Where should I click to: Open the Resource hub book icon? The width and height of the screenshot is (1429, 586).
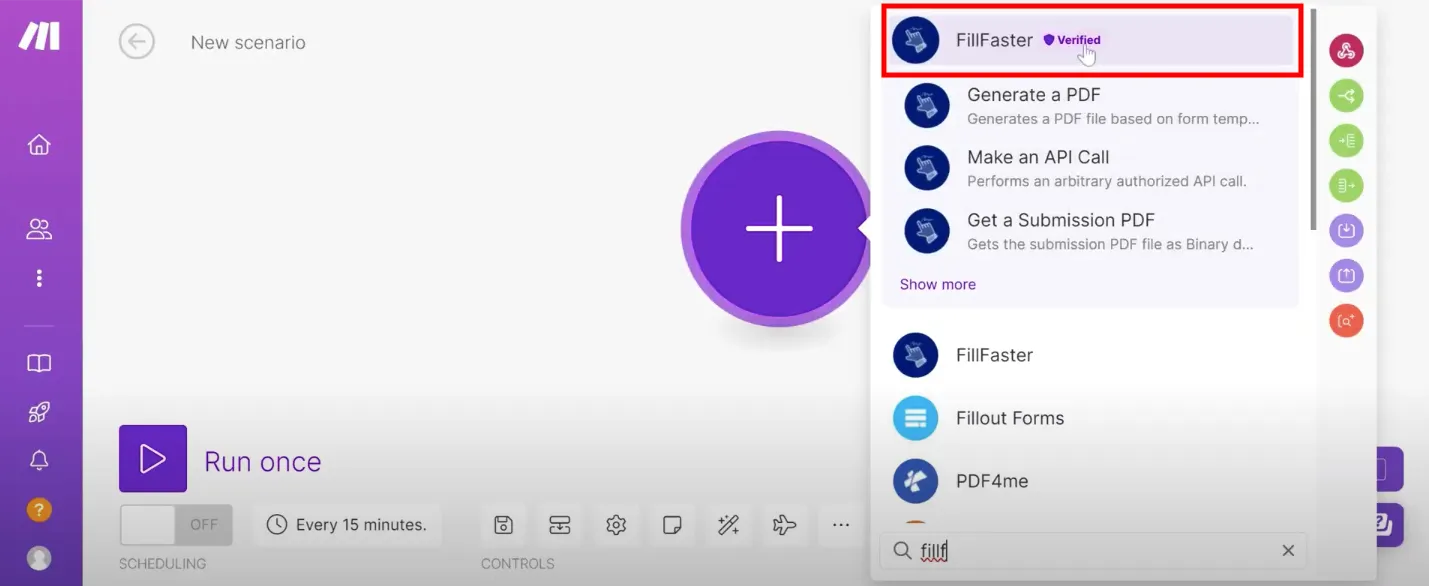[x=39, y=363]
